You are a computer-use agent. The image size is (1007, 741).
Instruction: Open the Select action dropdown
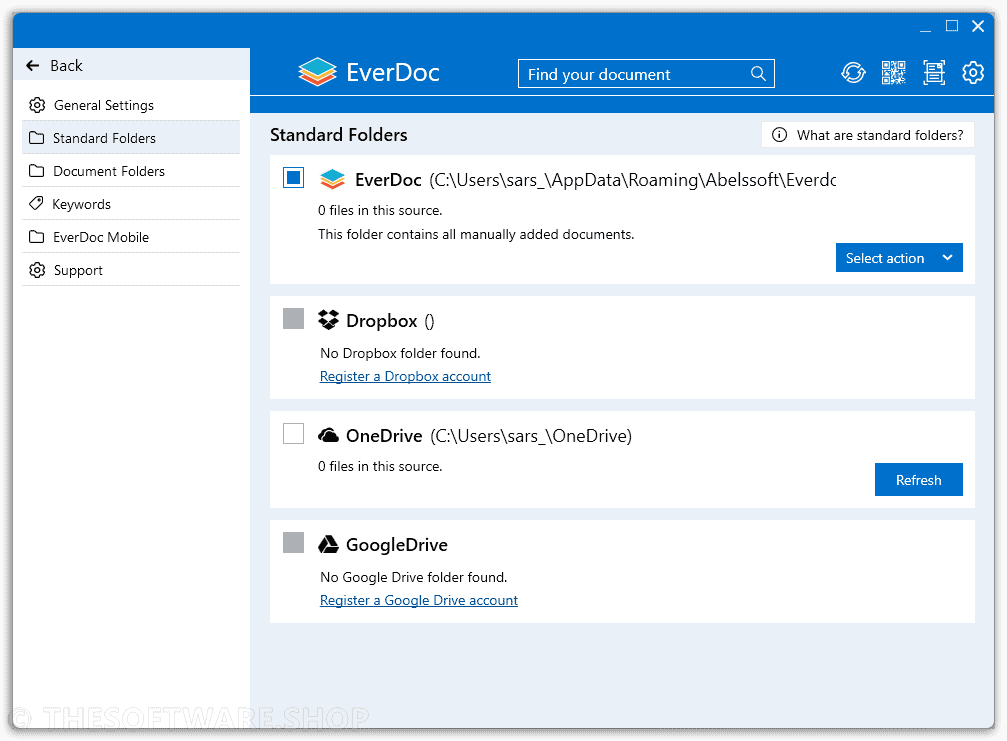(x=899, y=257)
